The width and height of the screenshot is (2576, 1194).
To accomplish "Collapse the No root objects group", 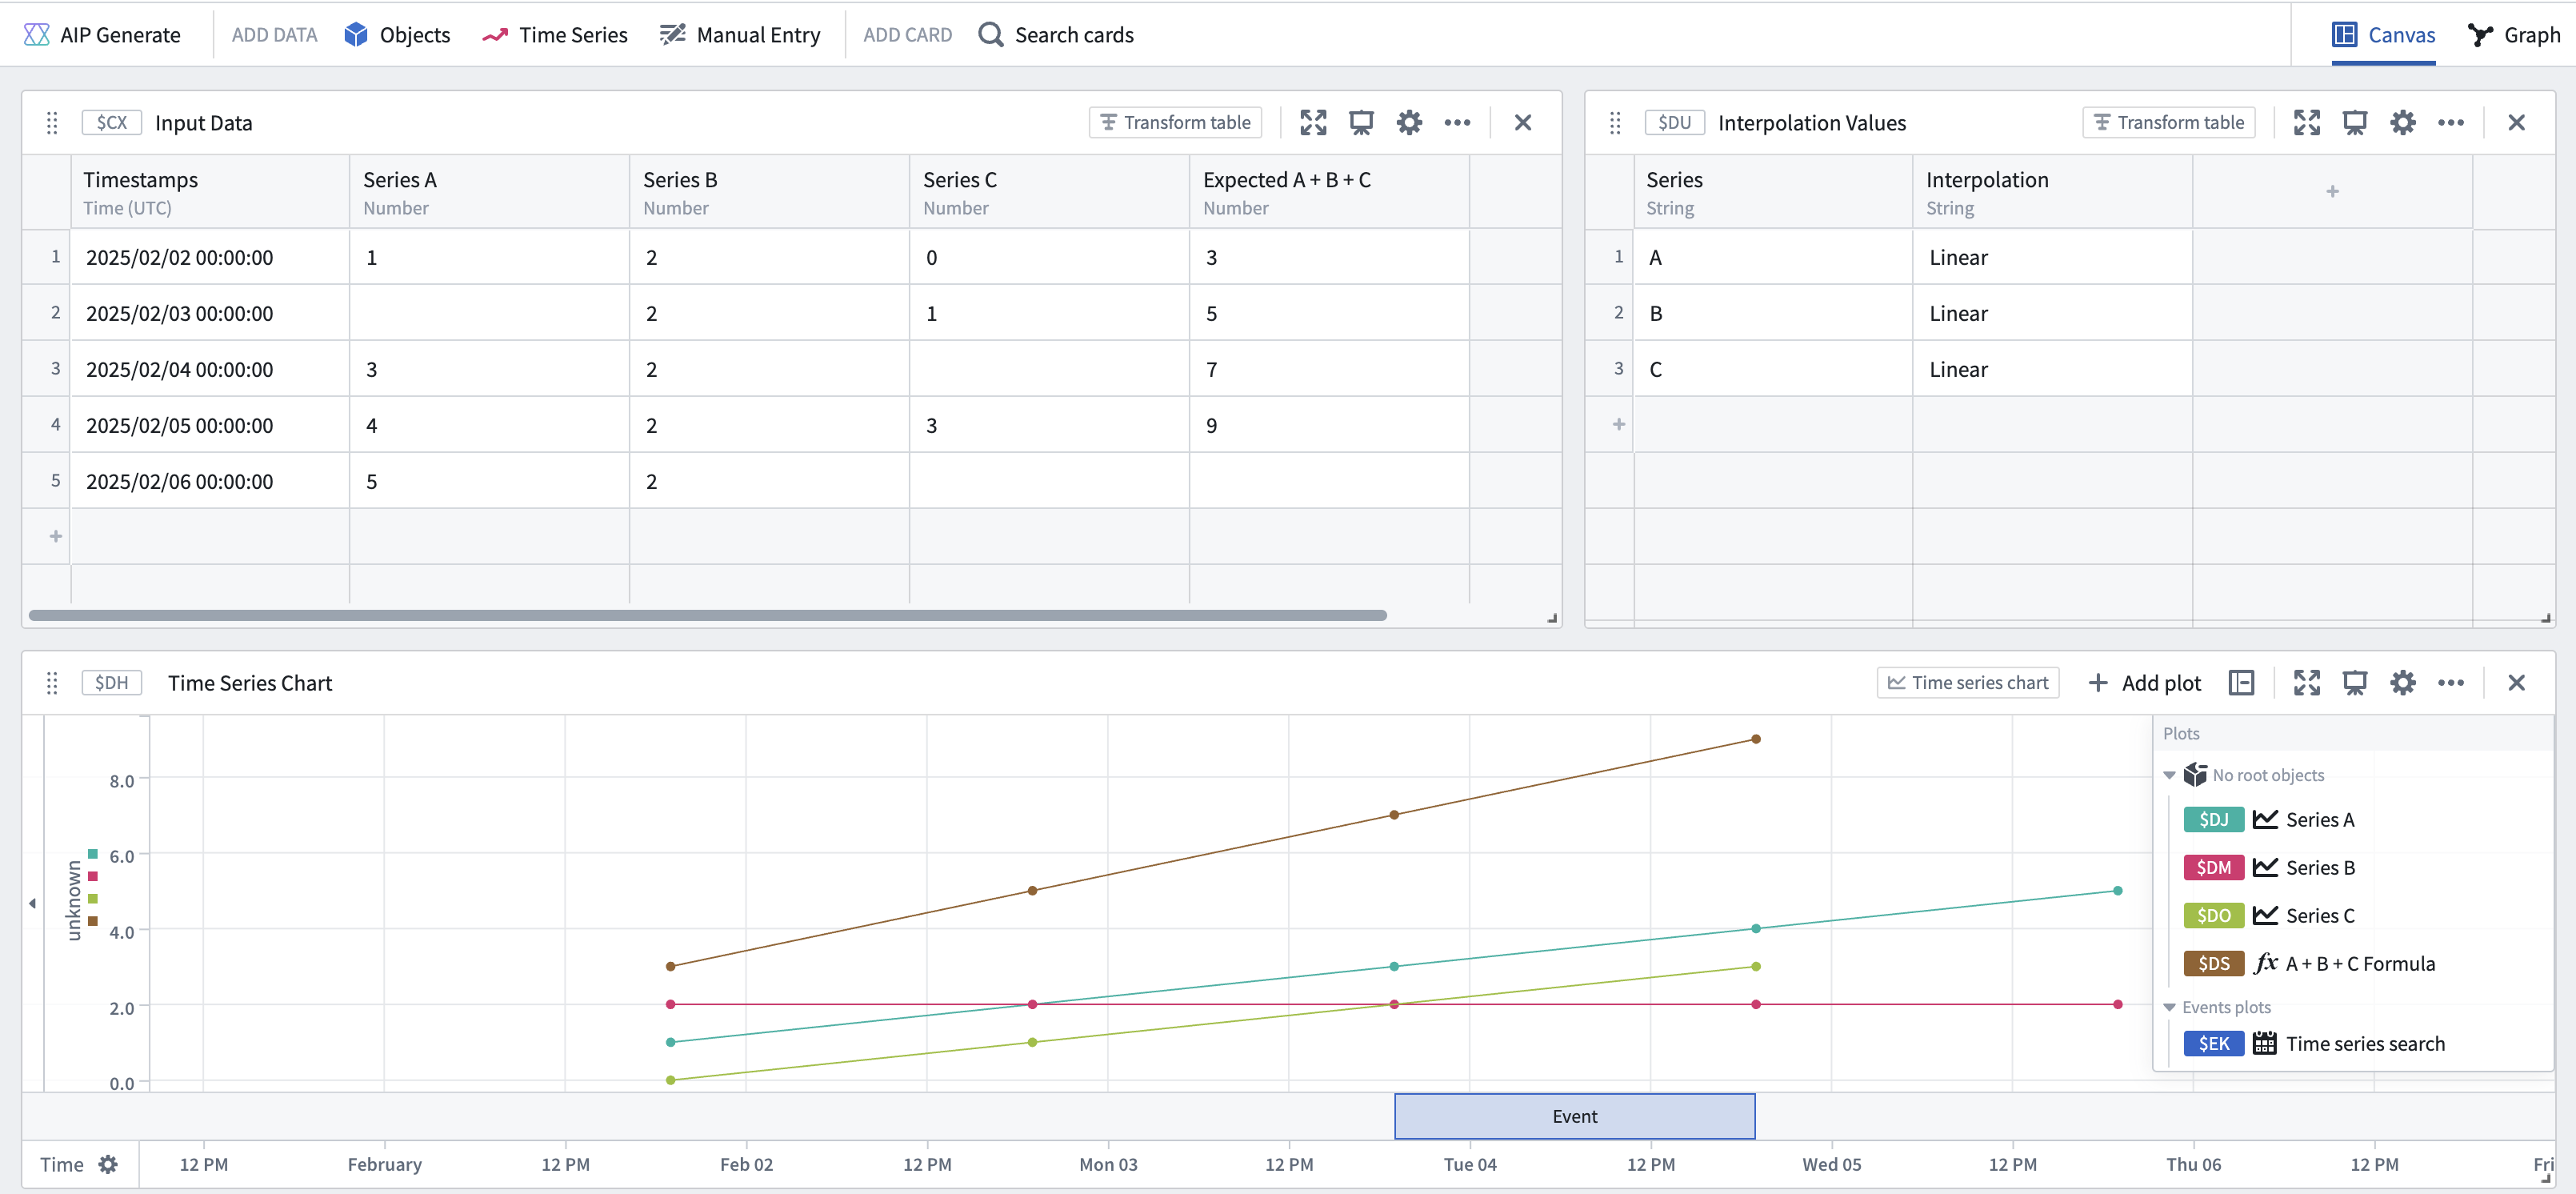I will (2169, 775).
